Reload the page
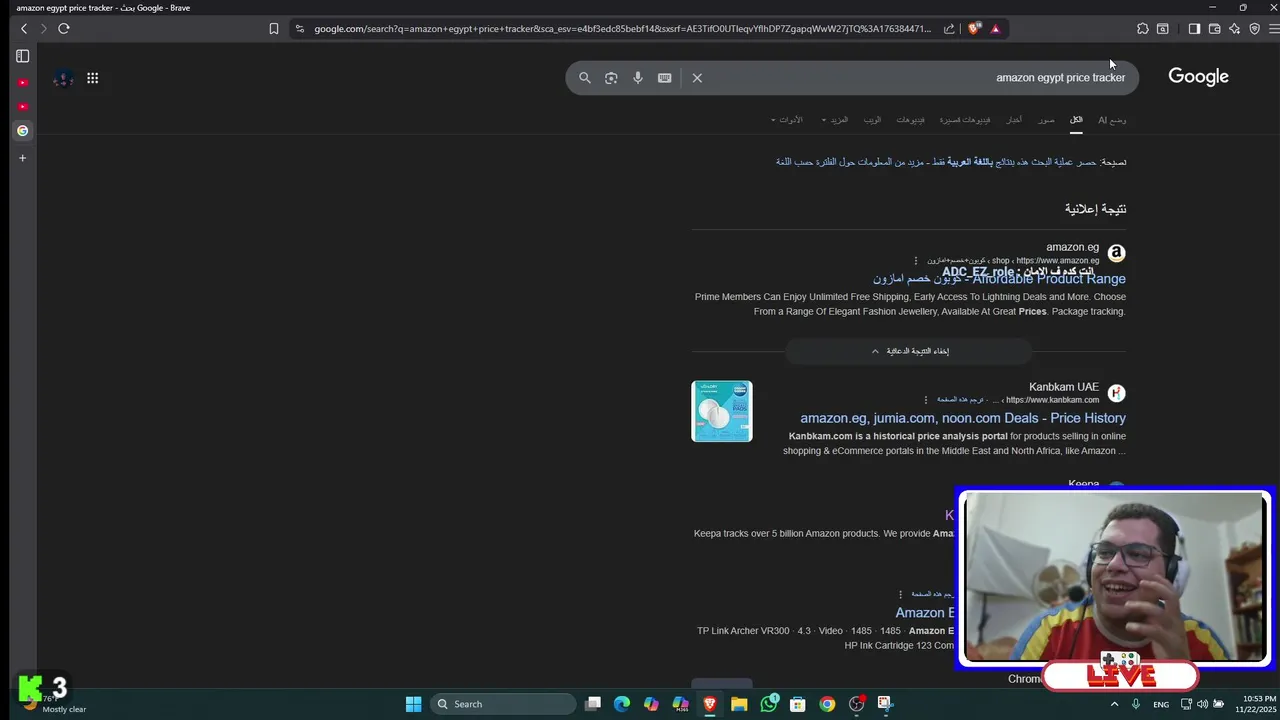 (64, 29)
